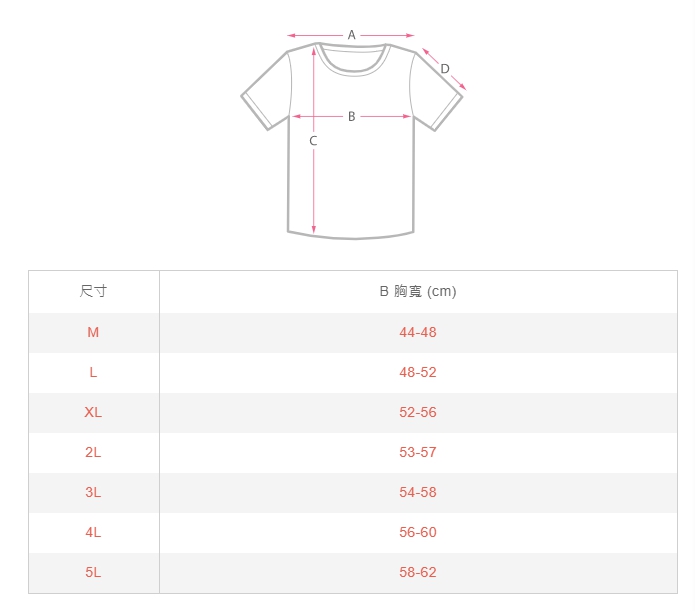
Task: Select the 4L size row label
Action: 93,532
